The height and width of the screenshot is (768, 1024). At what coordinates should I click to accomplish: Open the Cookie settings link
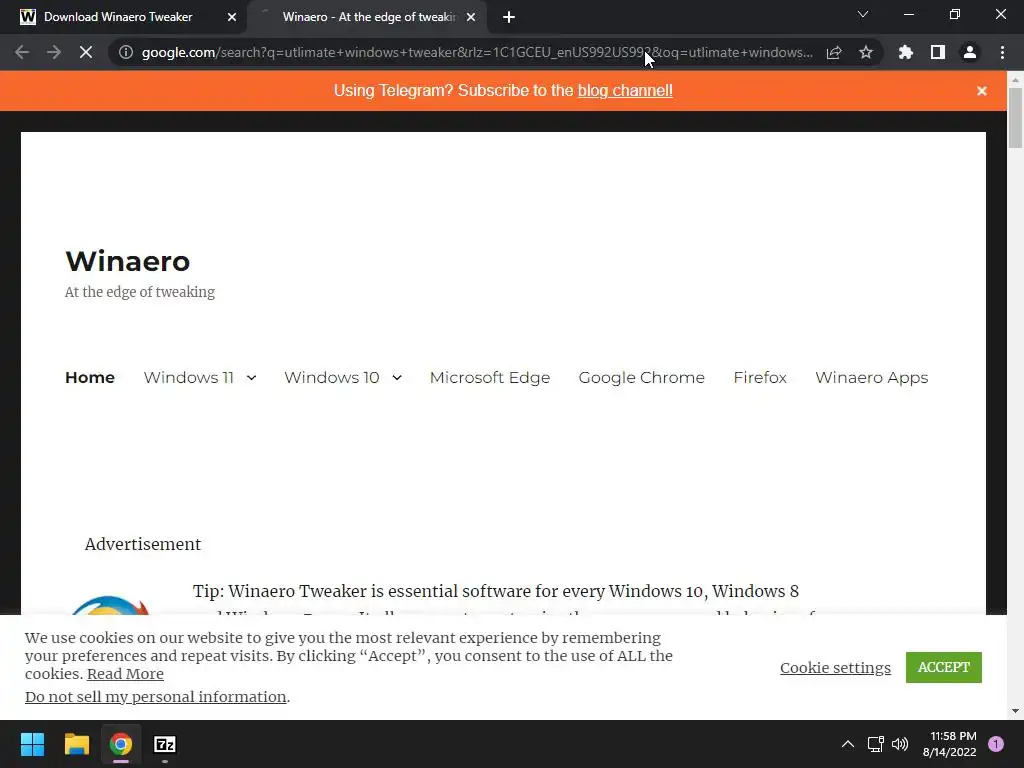click(835, 667)
